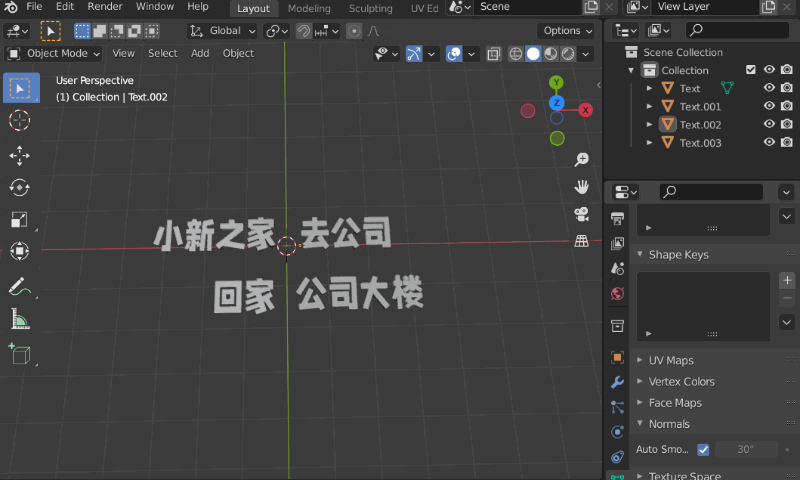Open Global transform orientation dropdown
The height and width of the screenshot is (480, 800).
tap(222, 31)
